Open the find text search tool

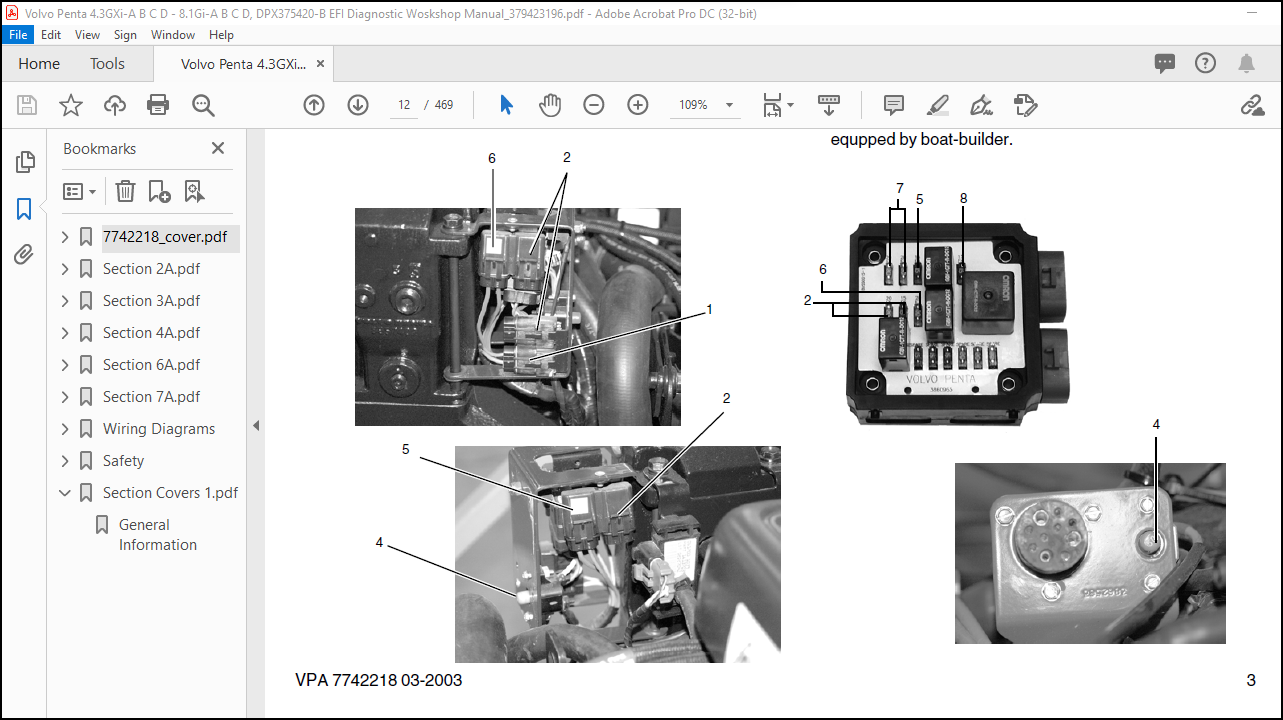coord(203,105)
